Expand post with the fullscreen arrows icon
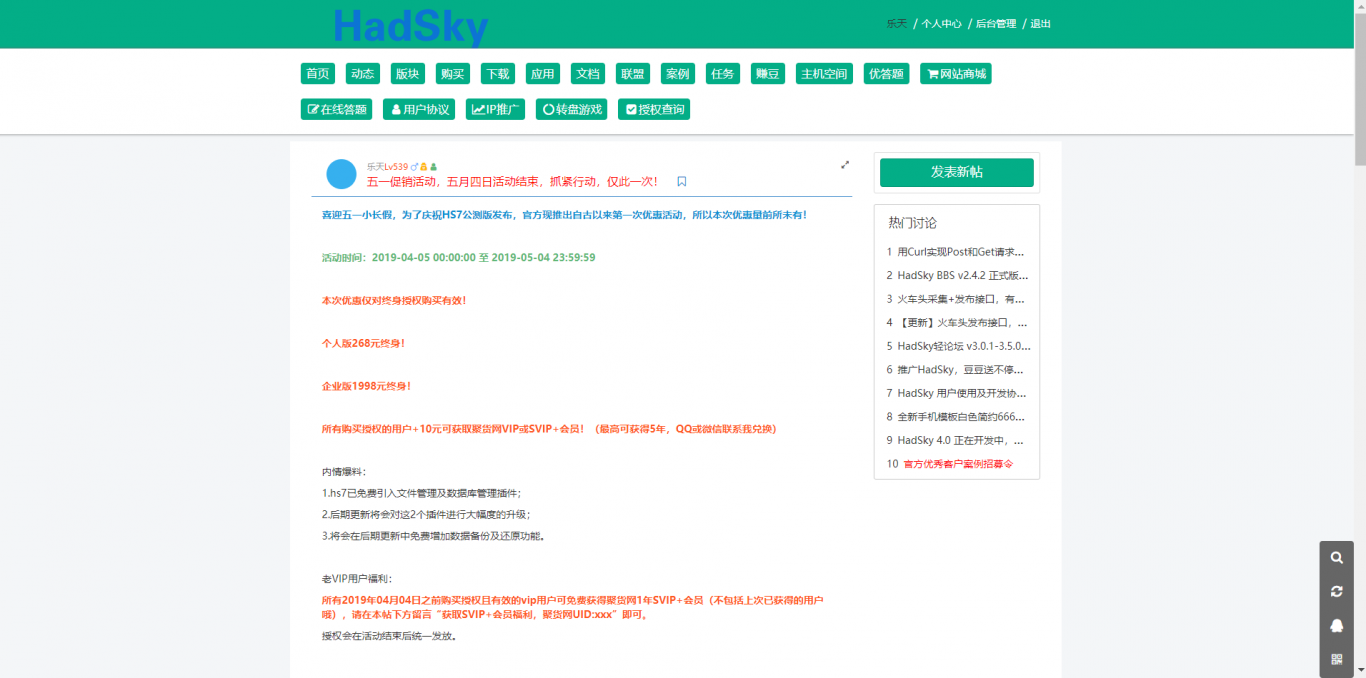 [x=845, y=165]
